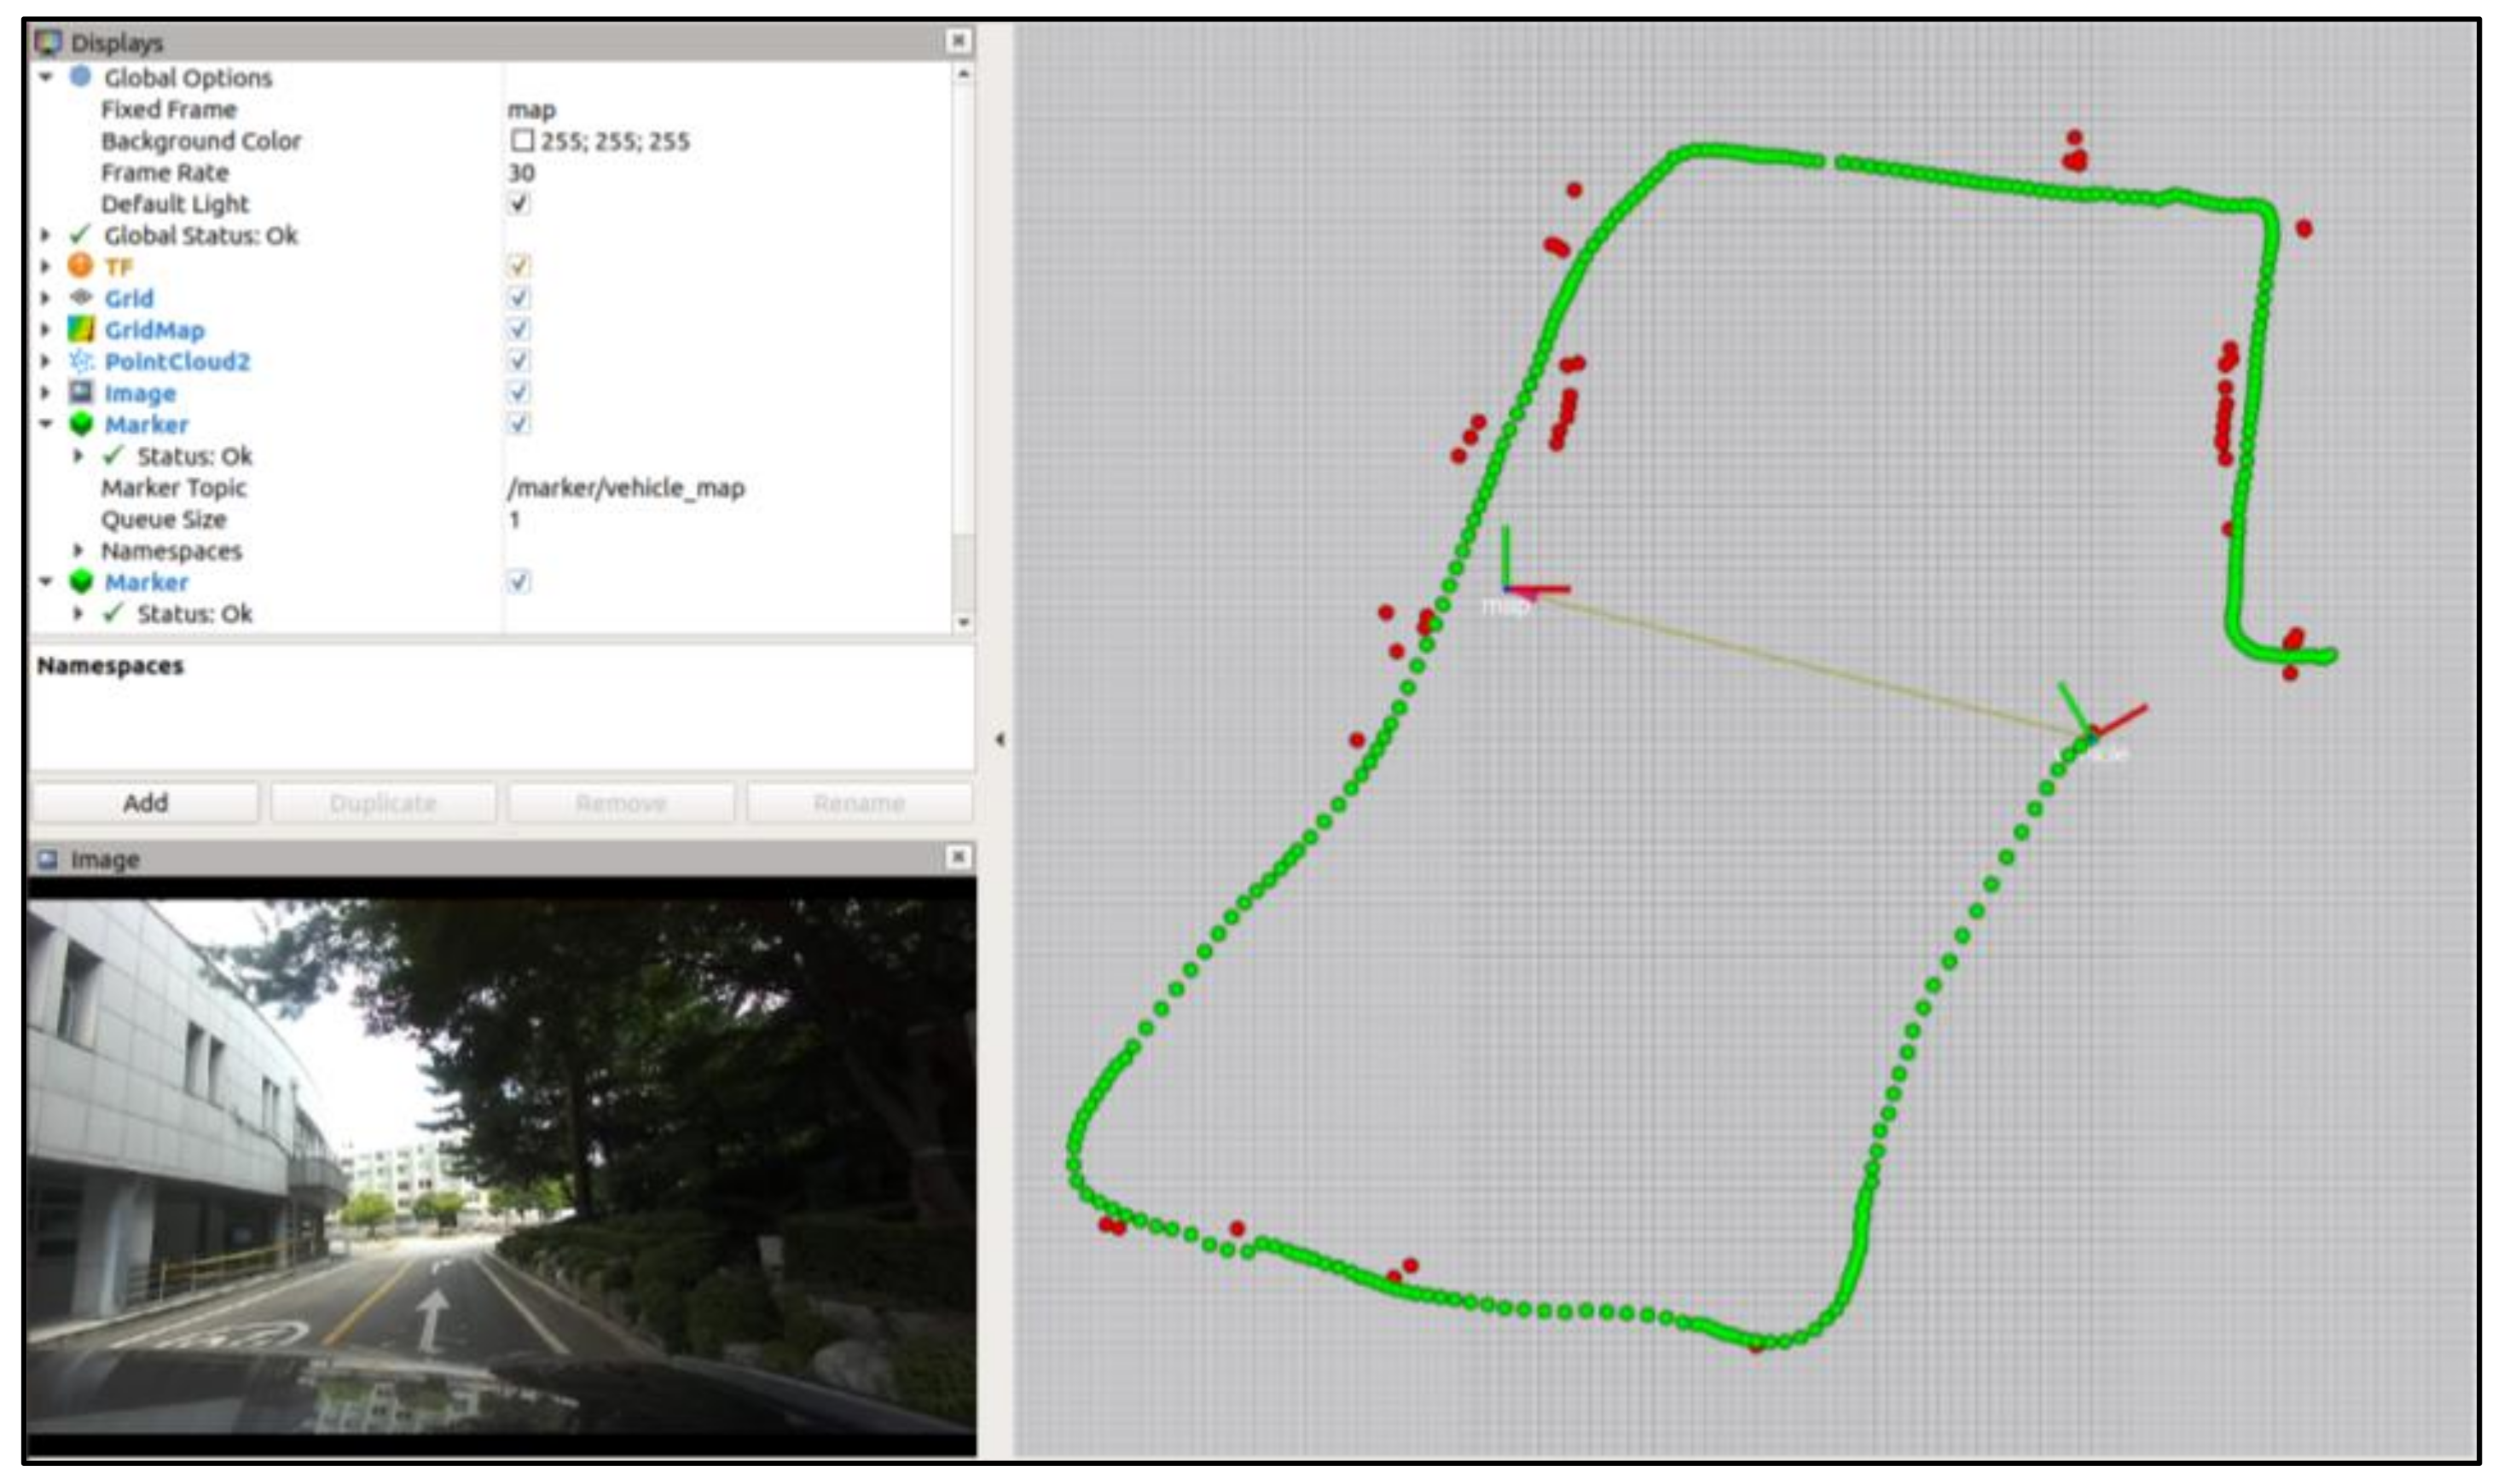Select the PointCloud2 display icon
Image resolution: width=2504 pixels, height=1484 pixels.
[x=81, y=361]
